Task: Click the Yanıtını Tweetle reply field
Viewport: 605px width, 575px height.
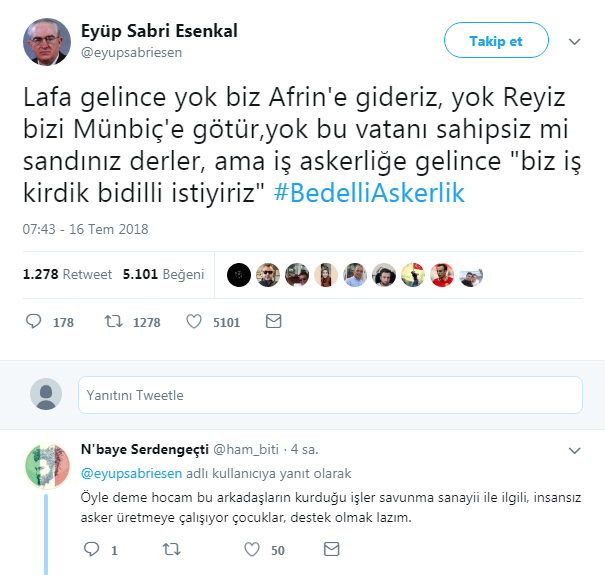Action: [x=330, y=395]
